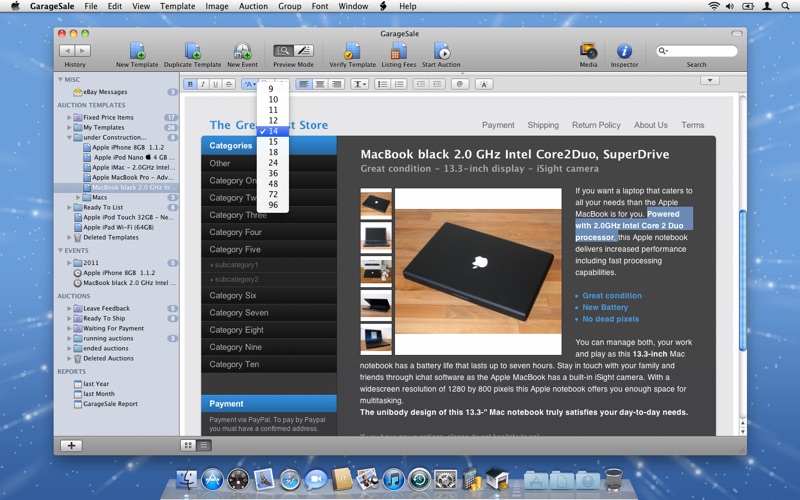Click the Duplicate Template icon
800x500 pixels.
click(192, 51)
